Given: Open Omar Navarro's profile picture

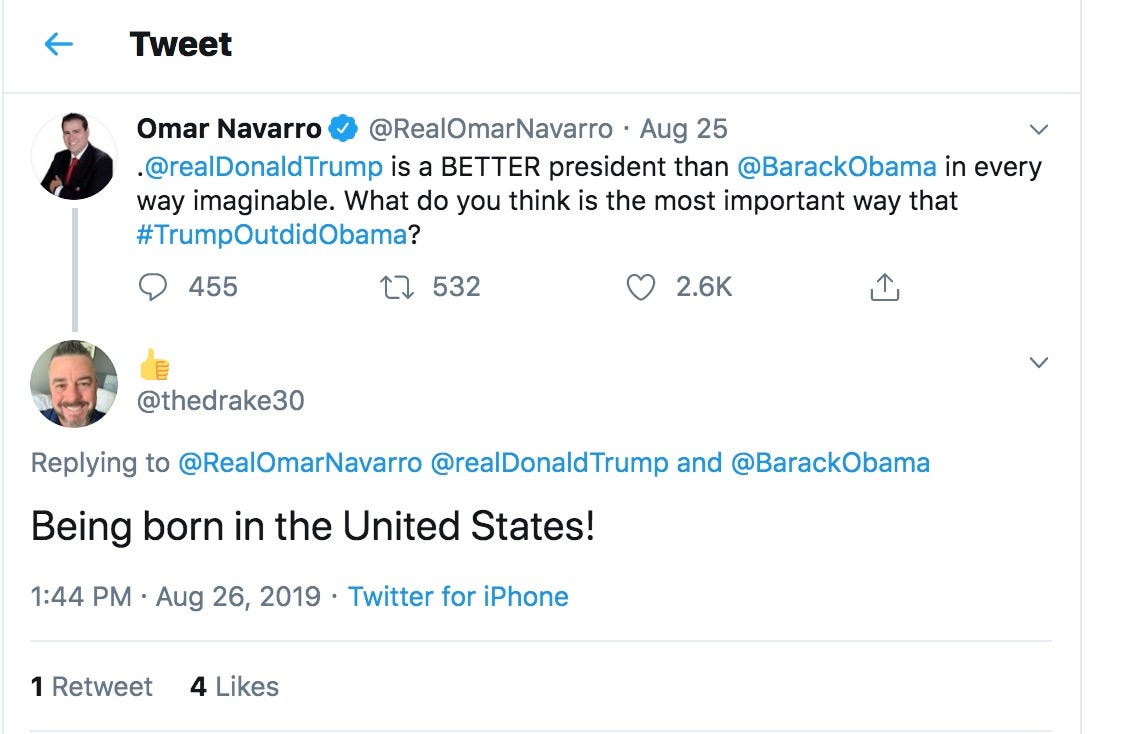Looking at the screenshot, I should pyautogui.click(x=74, y=157).
